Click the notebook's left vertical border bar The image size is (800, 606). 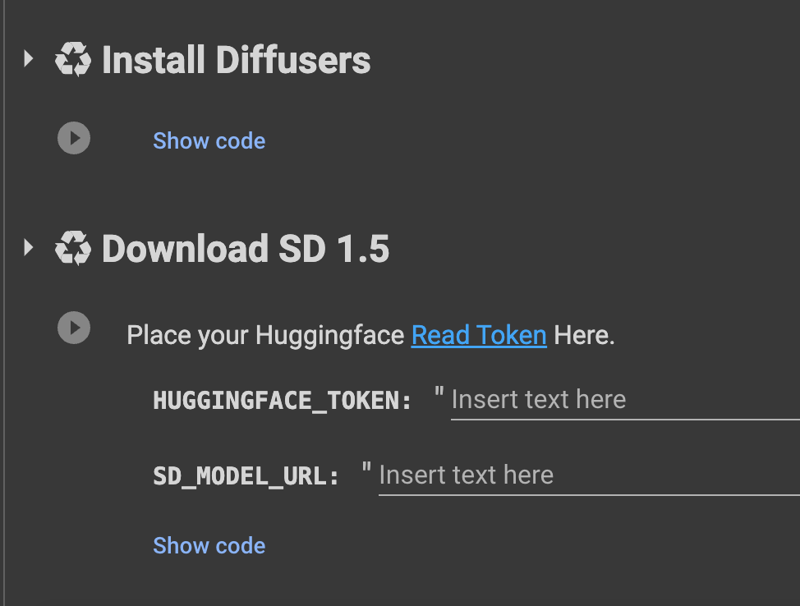4,303
